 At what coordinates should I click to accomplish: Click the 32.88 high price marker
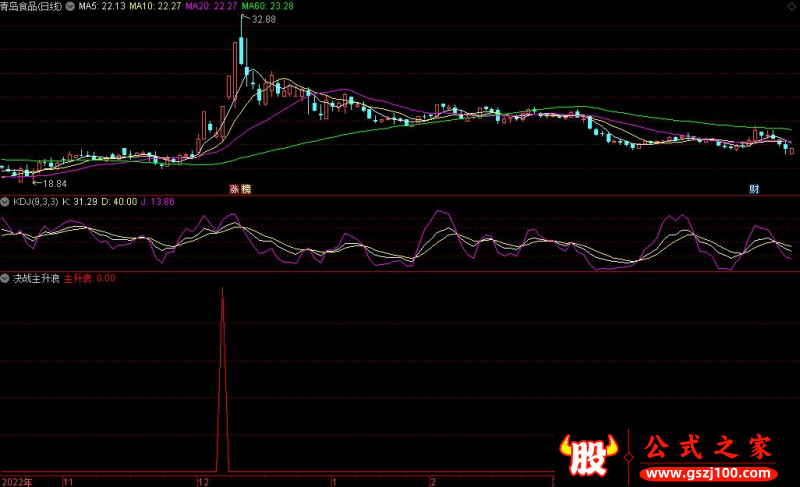(x=264, y=20)
